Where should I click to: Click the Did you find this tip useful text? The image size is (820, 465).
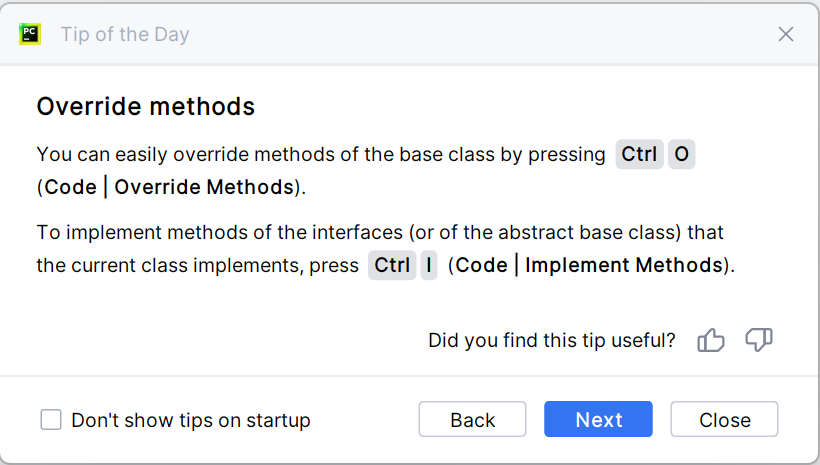pos(551,340)
